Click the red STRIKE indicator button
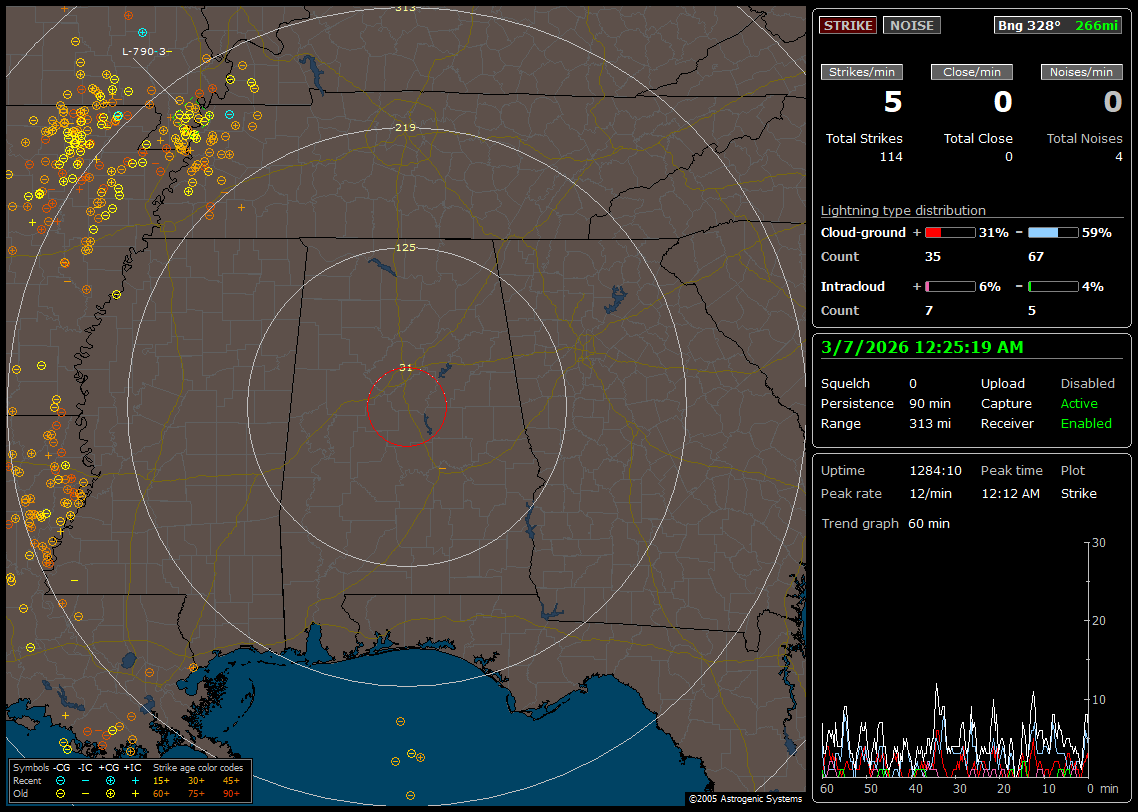Viewport: 1138px width, 812px height. point(848,25)
